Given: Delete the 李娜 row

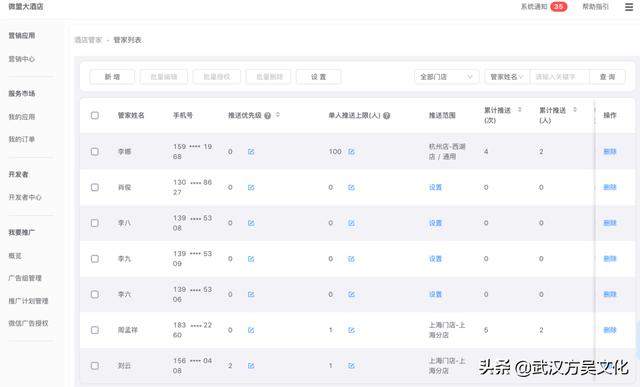Looking at the screenshot, I should point(610,151).
